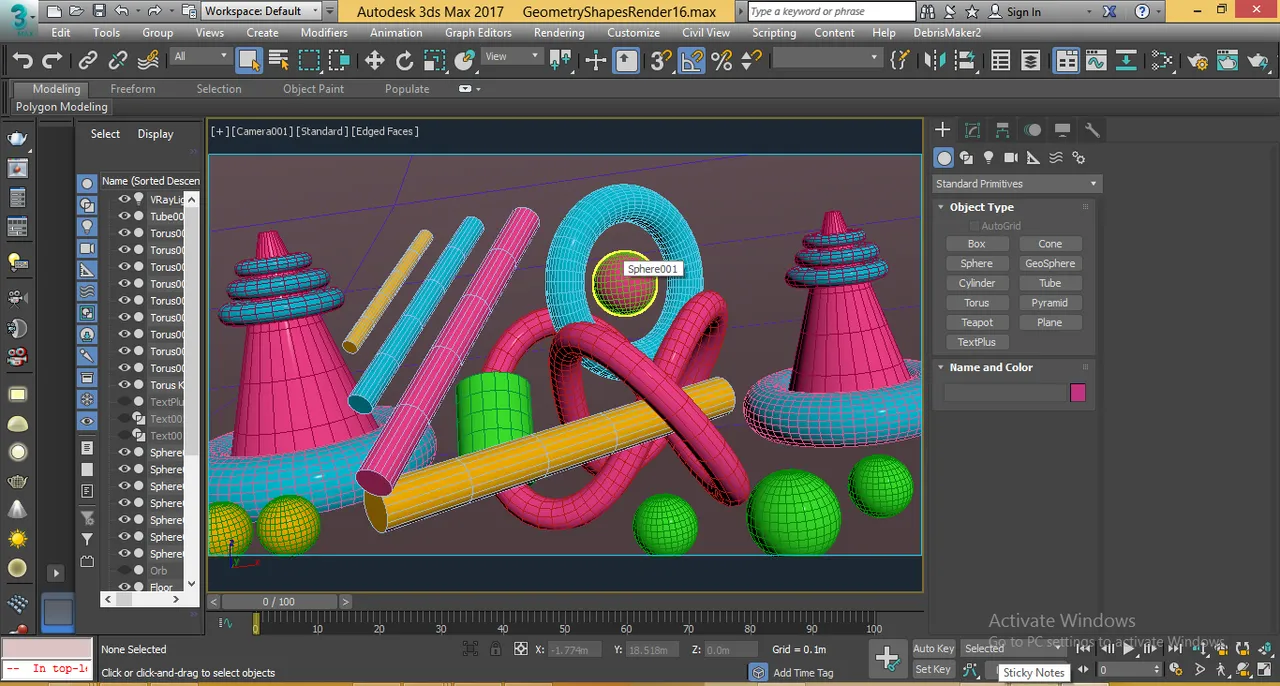Click the Torus object type button
The width and height of the screenshot is (1280, 686).
click(x=977, y=303)
